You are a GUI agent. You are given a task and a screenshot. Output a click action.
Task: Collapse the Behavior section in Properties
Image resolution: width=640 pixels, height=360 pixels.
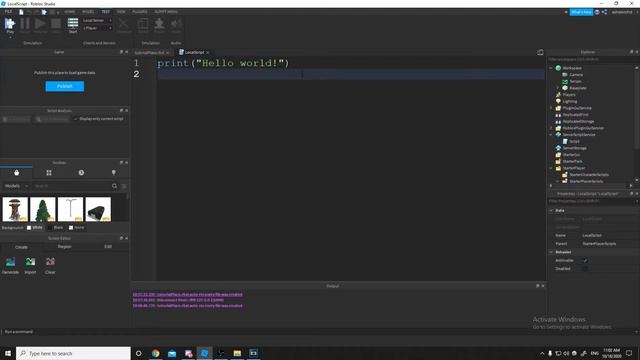[x=551, y=252]
